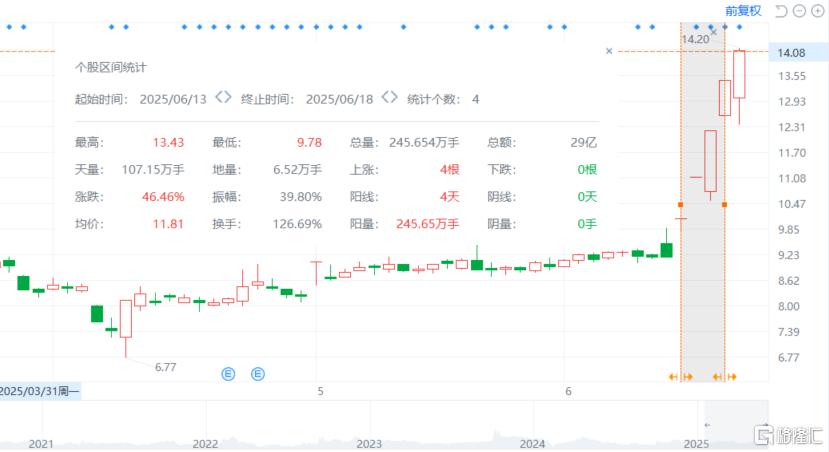Click the 13.55 price axis label
Screen dimensions: 829x452
coord(791,76)
